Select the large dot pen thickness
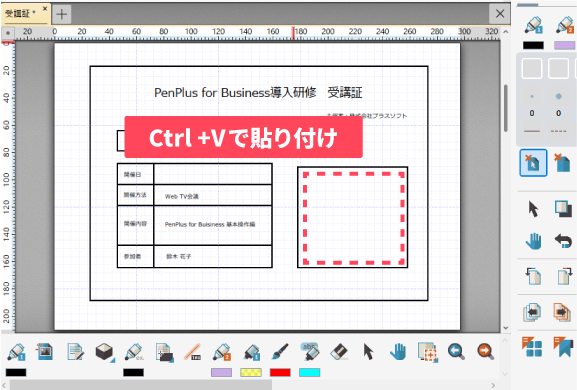Image resolution: width=577 pixels, height=390 pixels. click(559, 96)
